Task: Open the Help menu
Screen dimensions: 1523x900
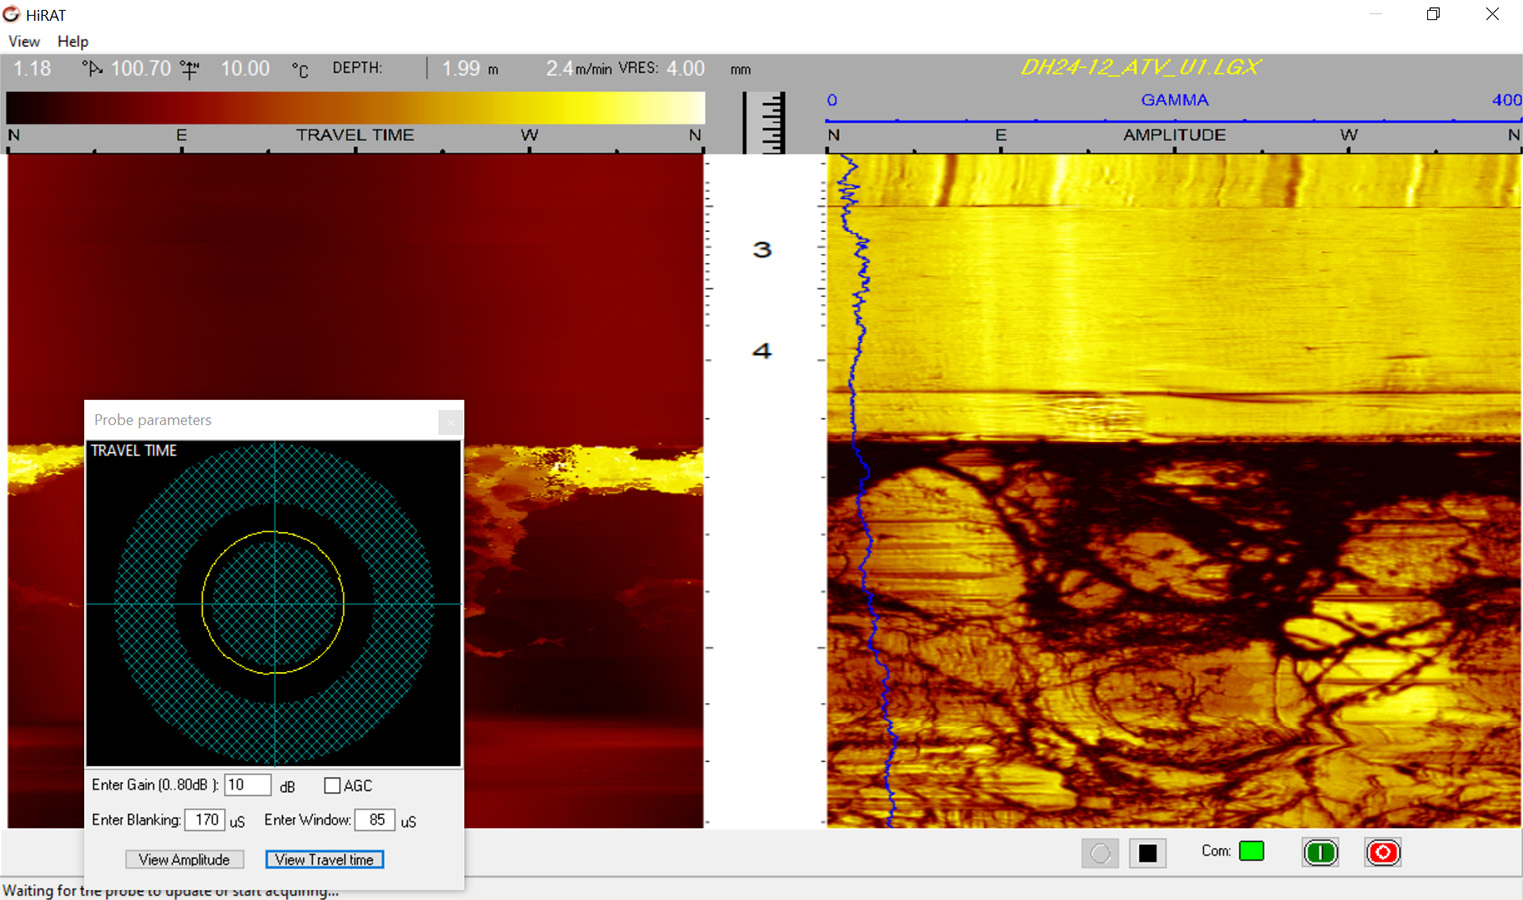Action: (x=73, y=41)
